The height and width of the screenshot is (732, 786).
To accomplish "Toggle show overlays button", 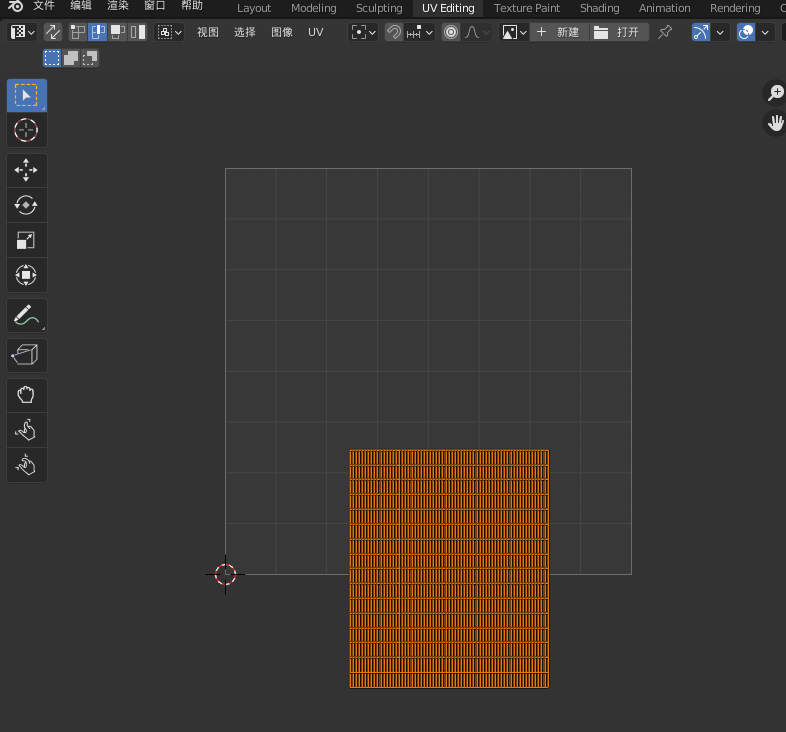I will click(746, 33).
